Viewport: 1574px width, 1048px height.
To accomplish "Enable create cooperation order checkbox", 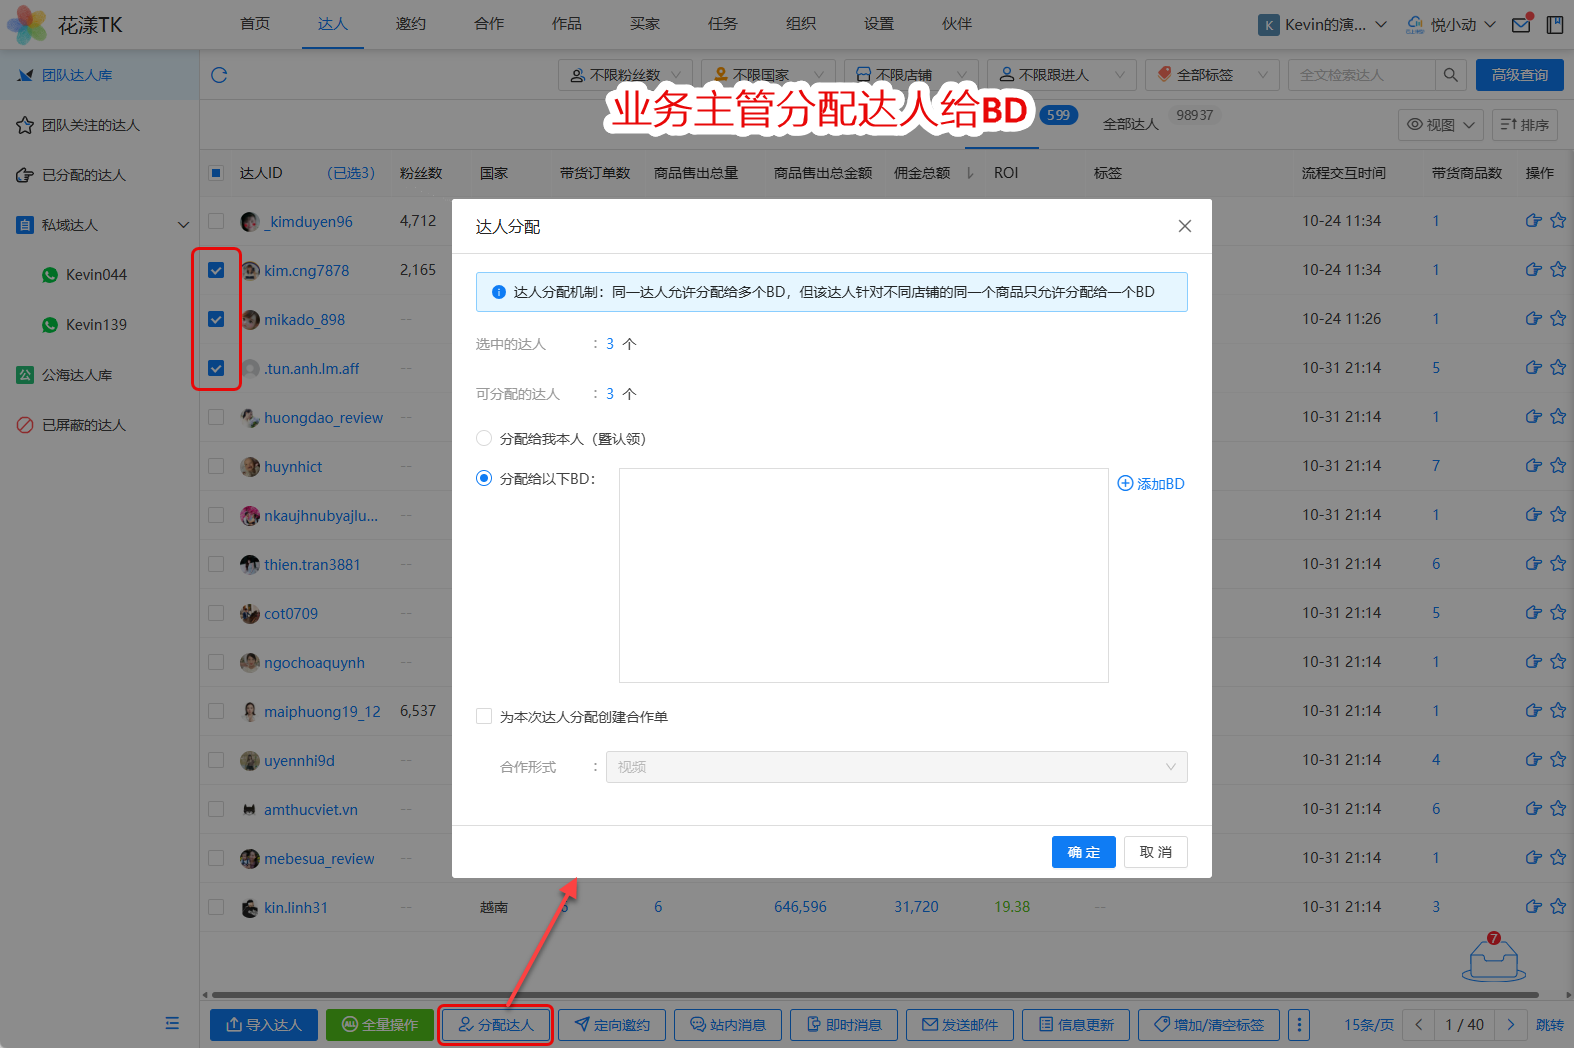I will [x=484, y=716].
